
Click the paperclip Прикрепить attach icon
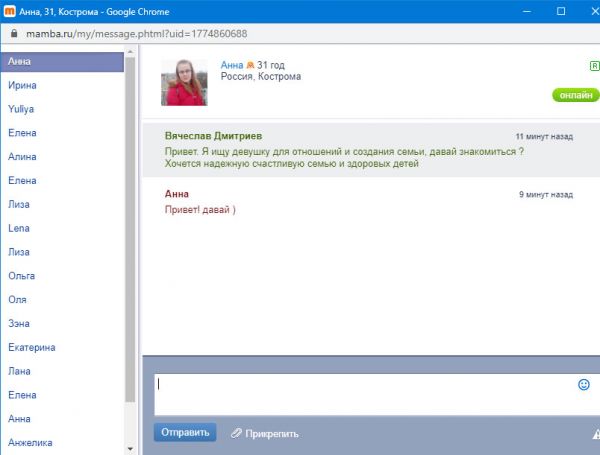[x=237, y=433]
